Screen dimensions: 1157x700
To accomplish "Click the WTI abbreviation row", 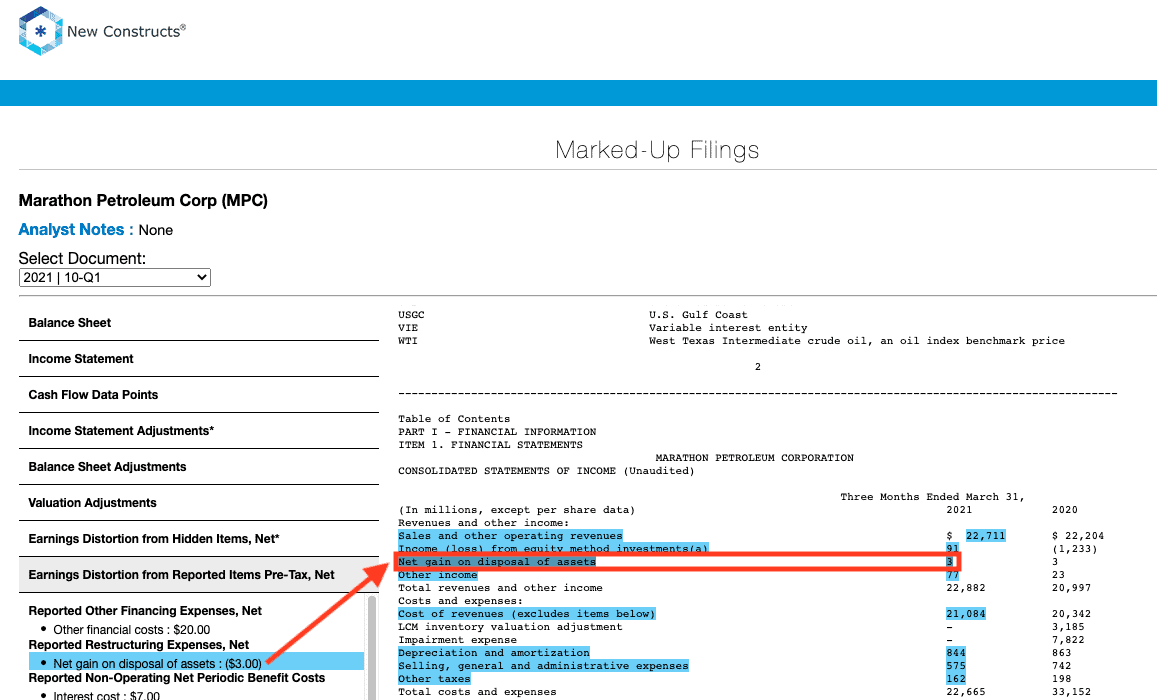I will (731, 341).
